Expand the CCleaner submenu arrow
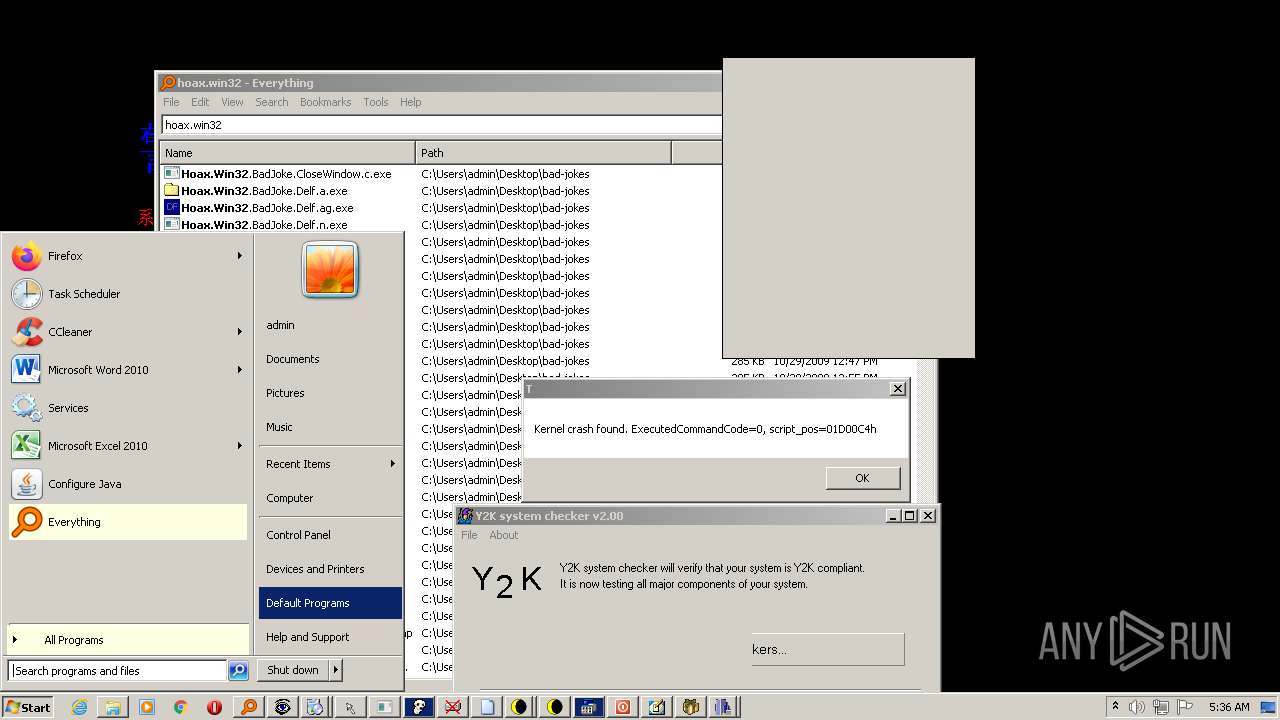This screenshot has width=1280, height=720. pos(239,332)
